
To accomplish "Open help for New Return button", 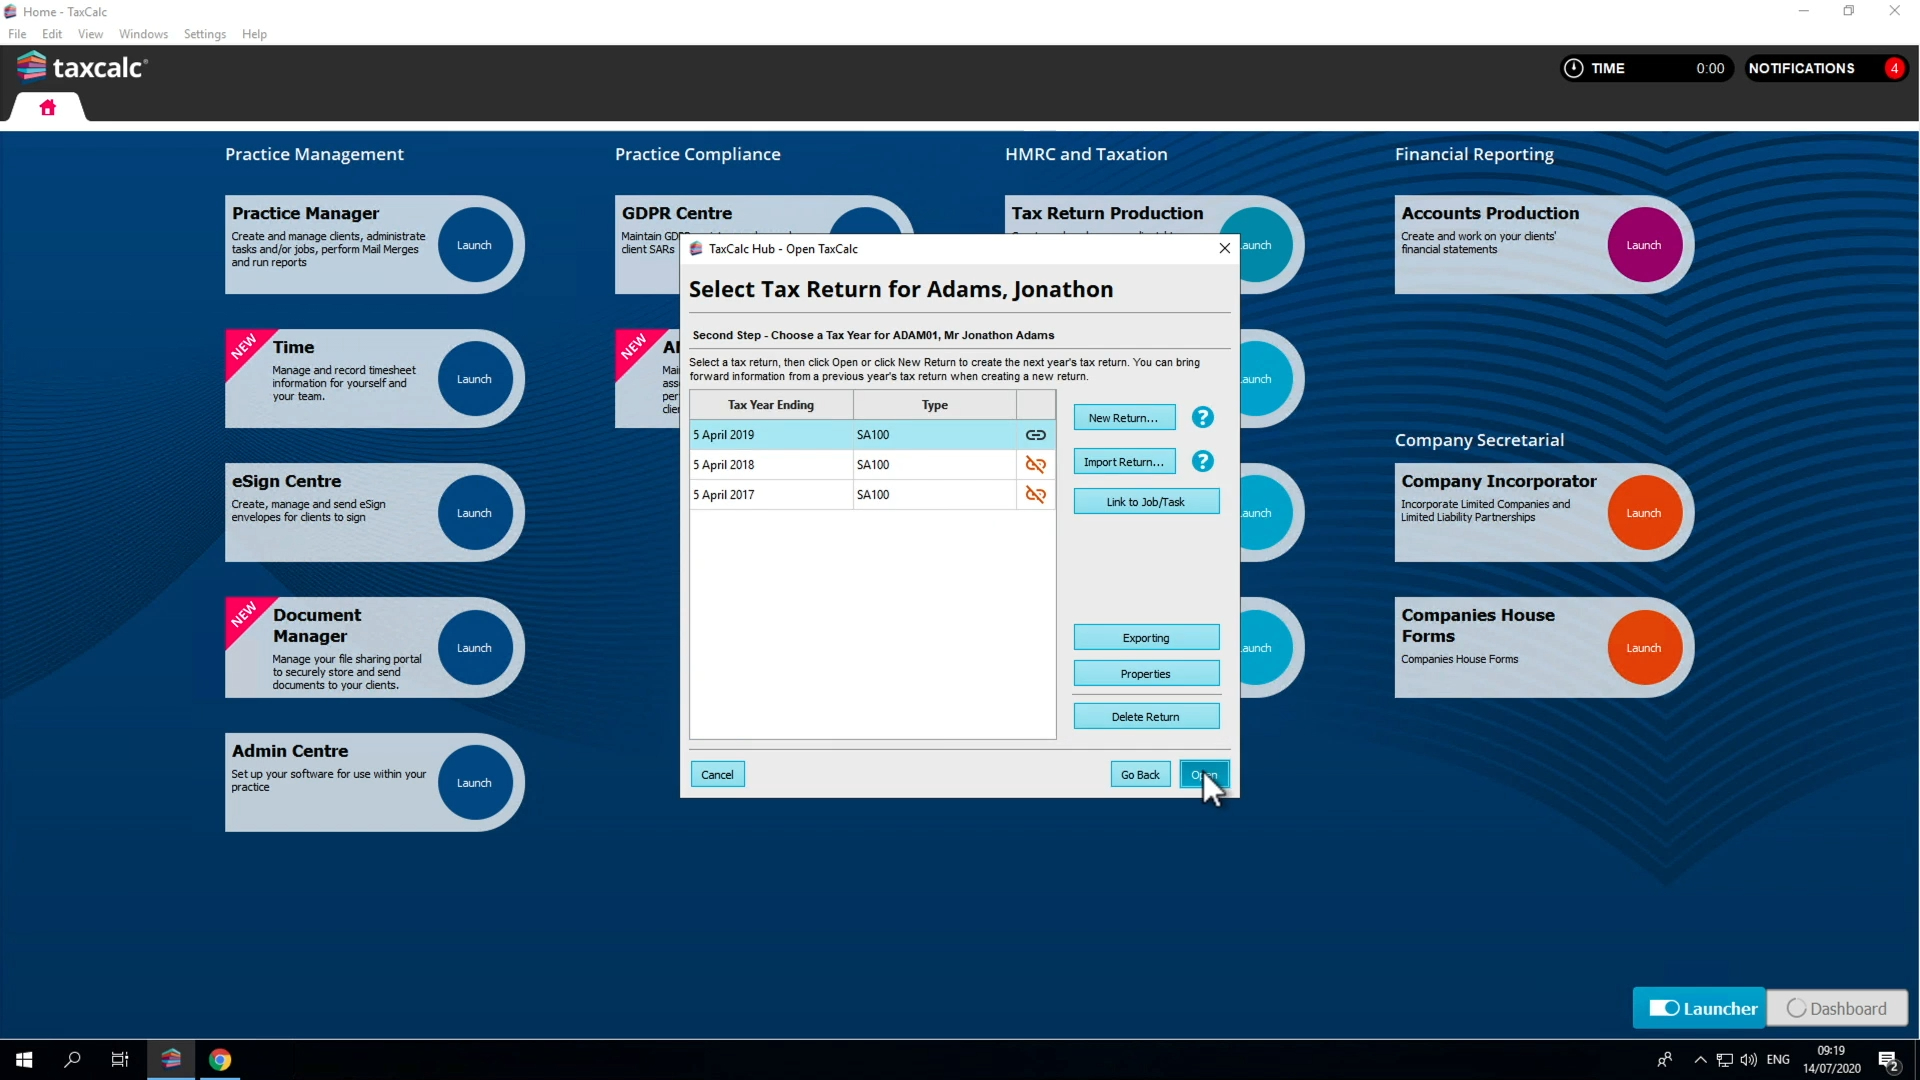I will tap(1202, 418).
